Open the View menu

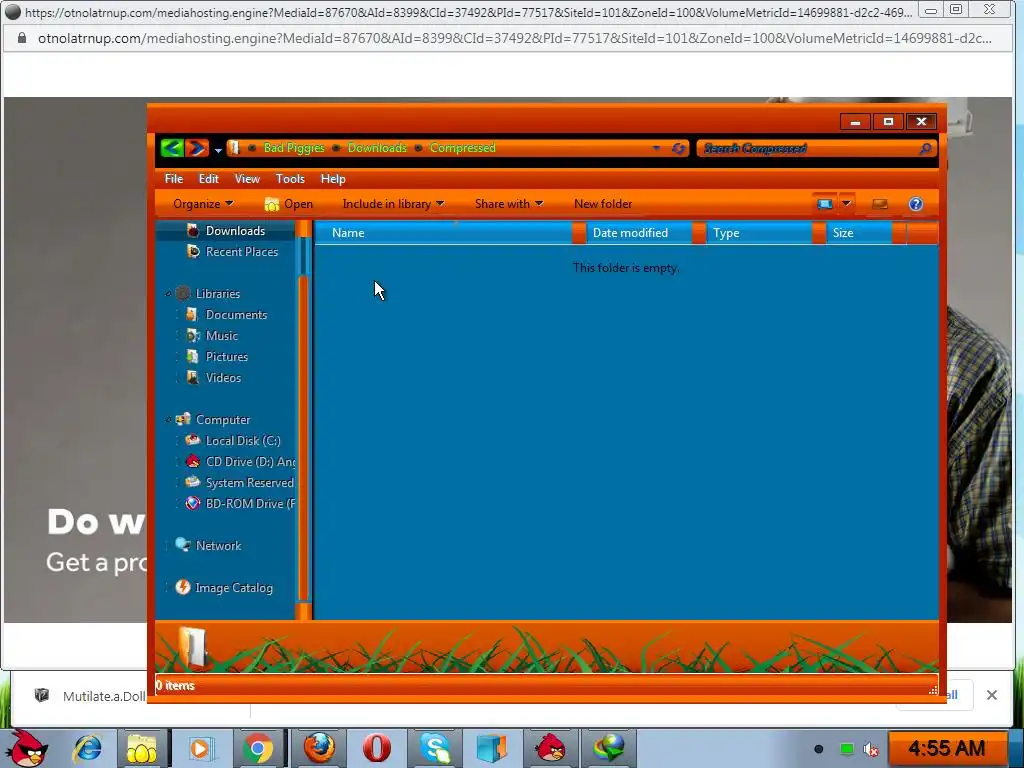pyautogui.click(x=247, y=178)
